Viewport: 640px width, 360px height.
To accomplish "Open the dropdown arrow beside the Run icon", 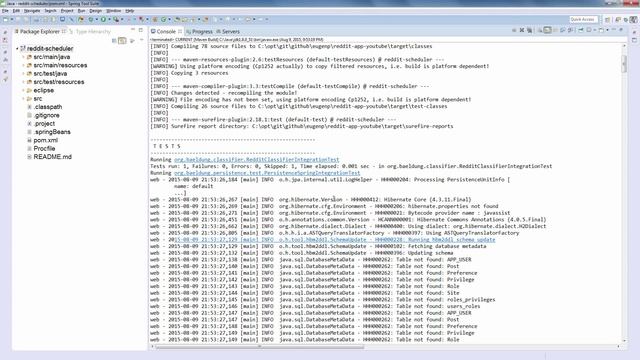I will pyautogui.click(x=109, y=19).
